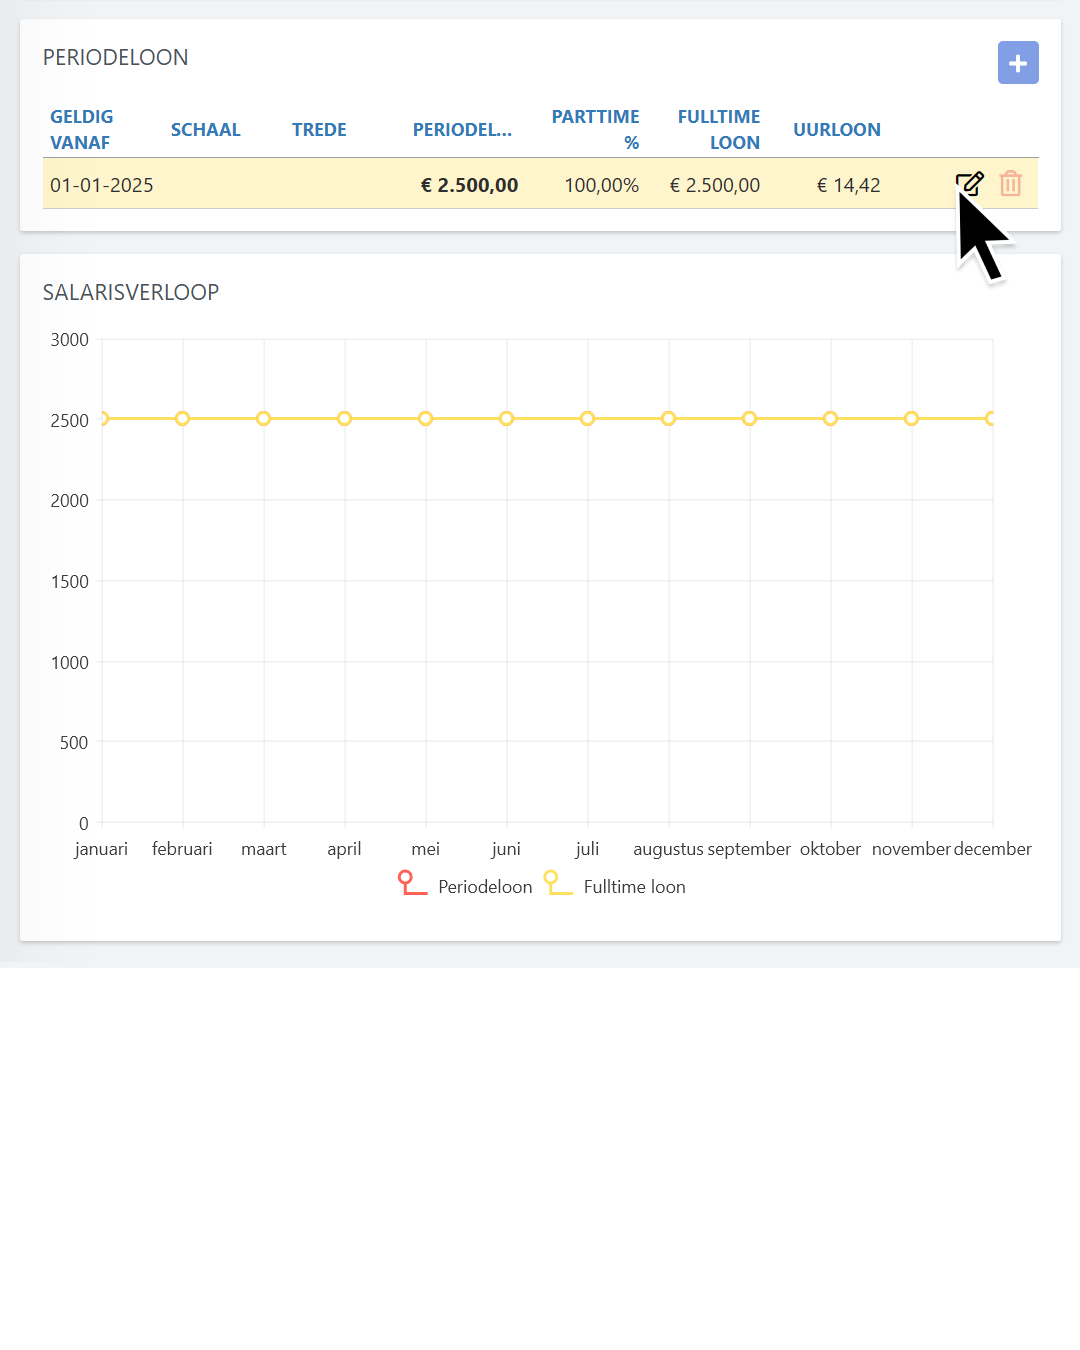Image resolution: width=1080 pixels, height=1350 pixels.
Task: Click the PARTTIME % column header
Action: [x=596, y=130]
